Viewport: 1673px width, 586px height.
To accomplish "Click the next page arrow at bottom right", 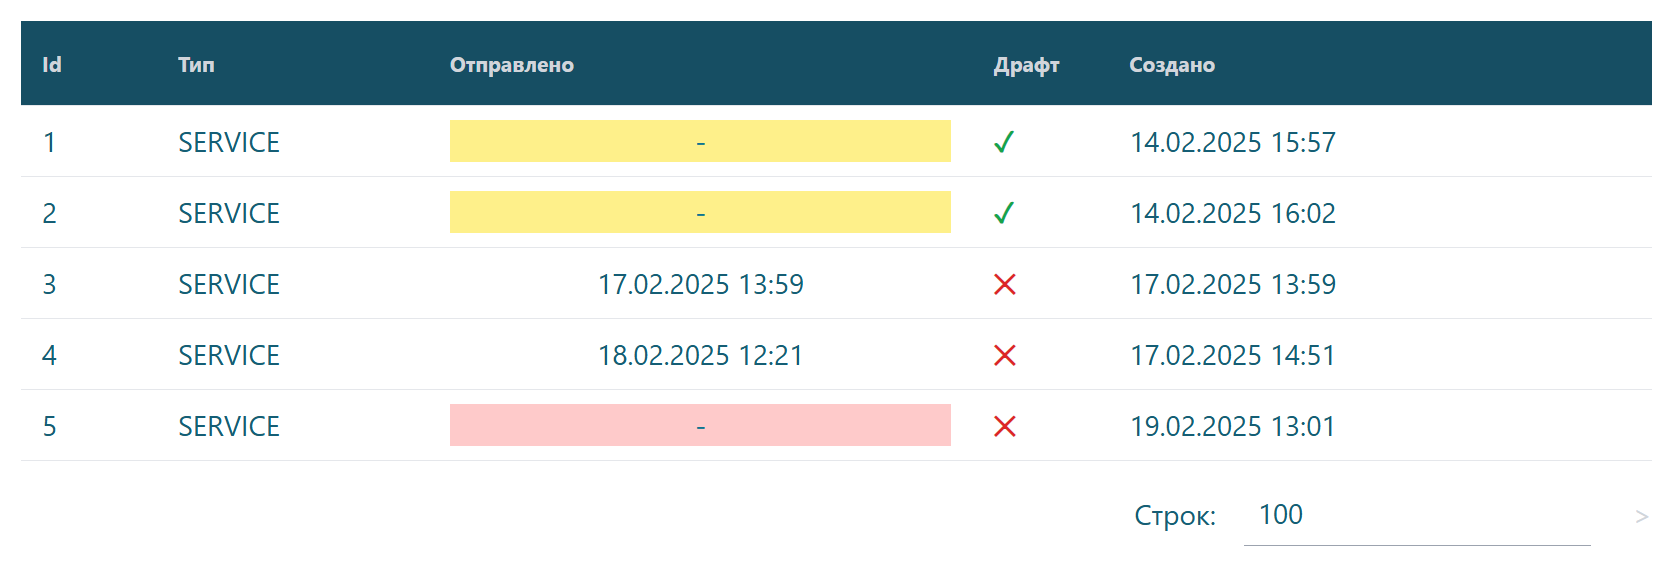I will pos(1641,517).
